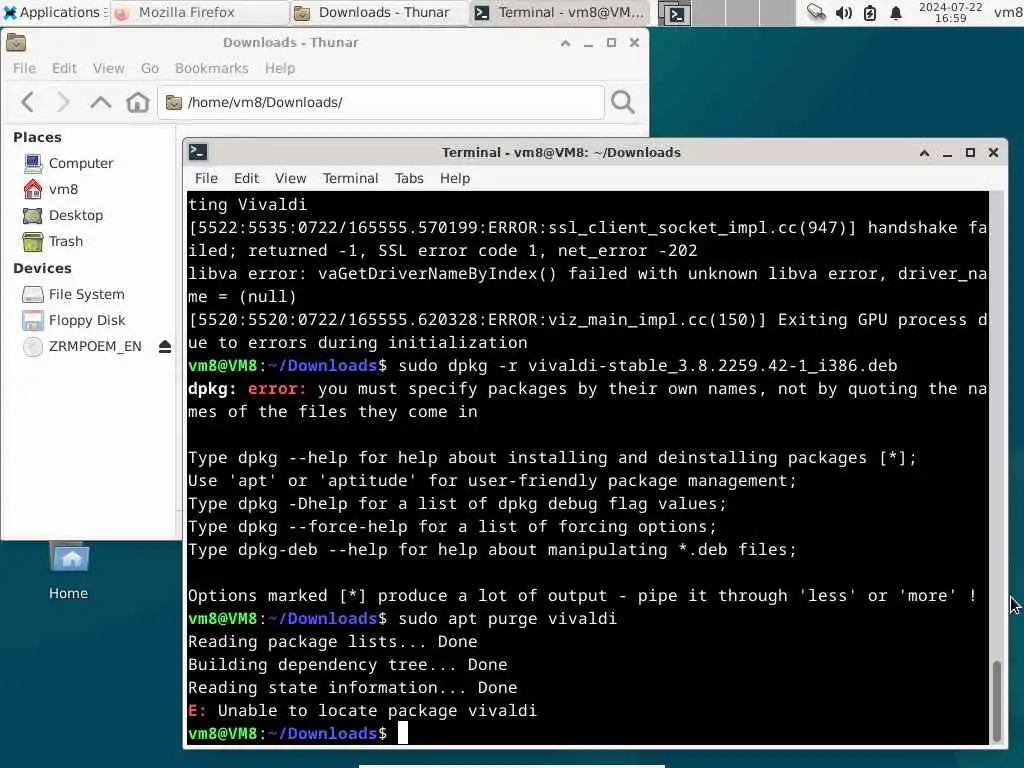Click the volume speaker tray icon

pyautogui.click(x=844, y=13)
